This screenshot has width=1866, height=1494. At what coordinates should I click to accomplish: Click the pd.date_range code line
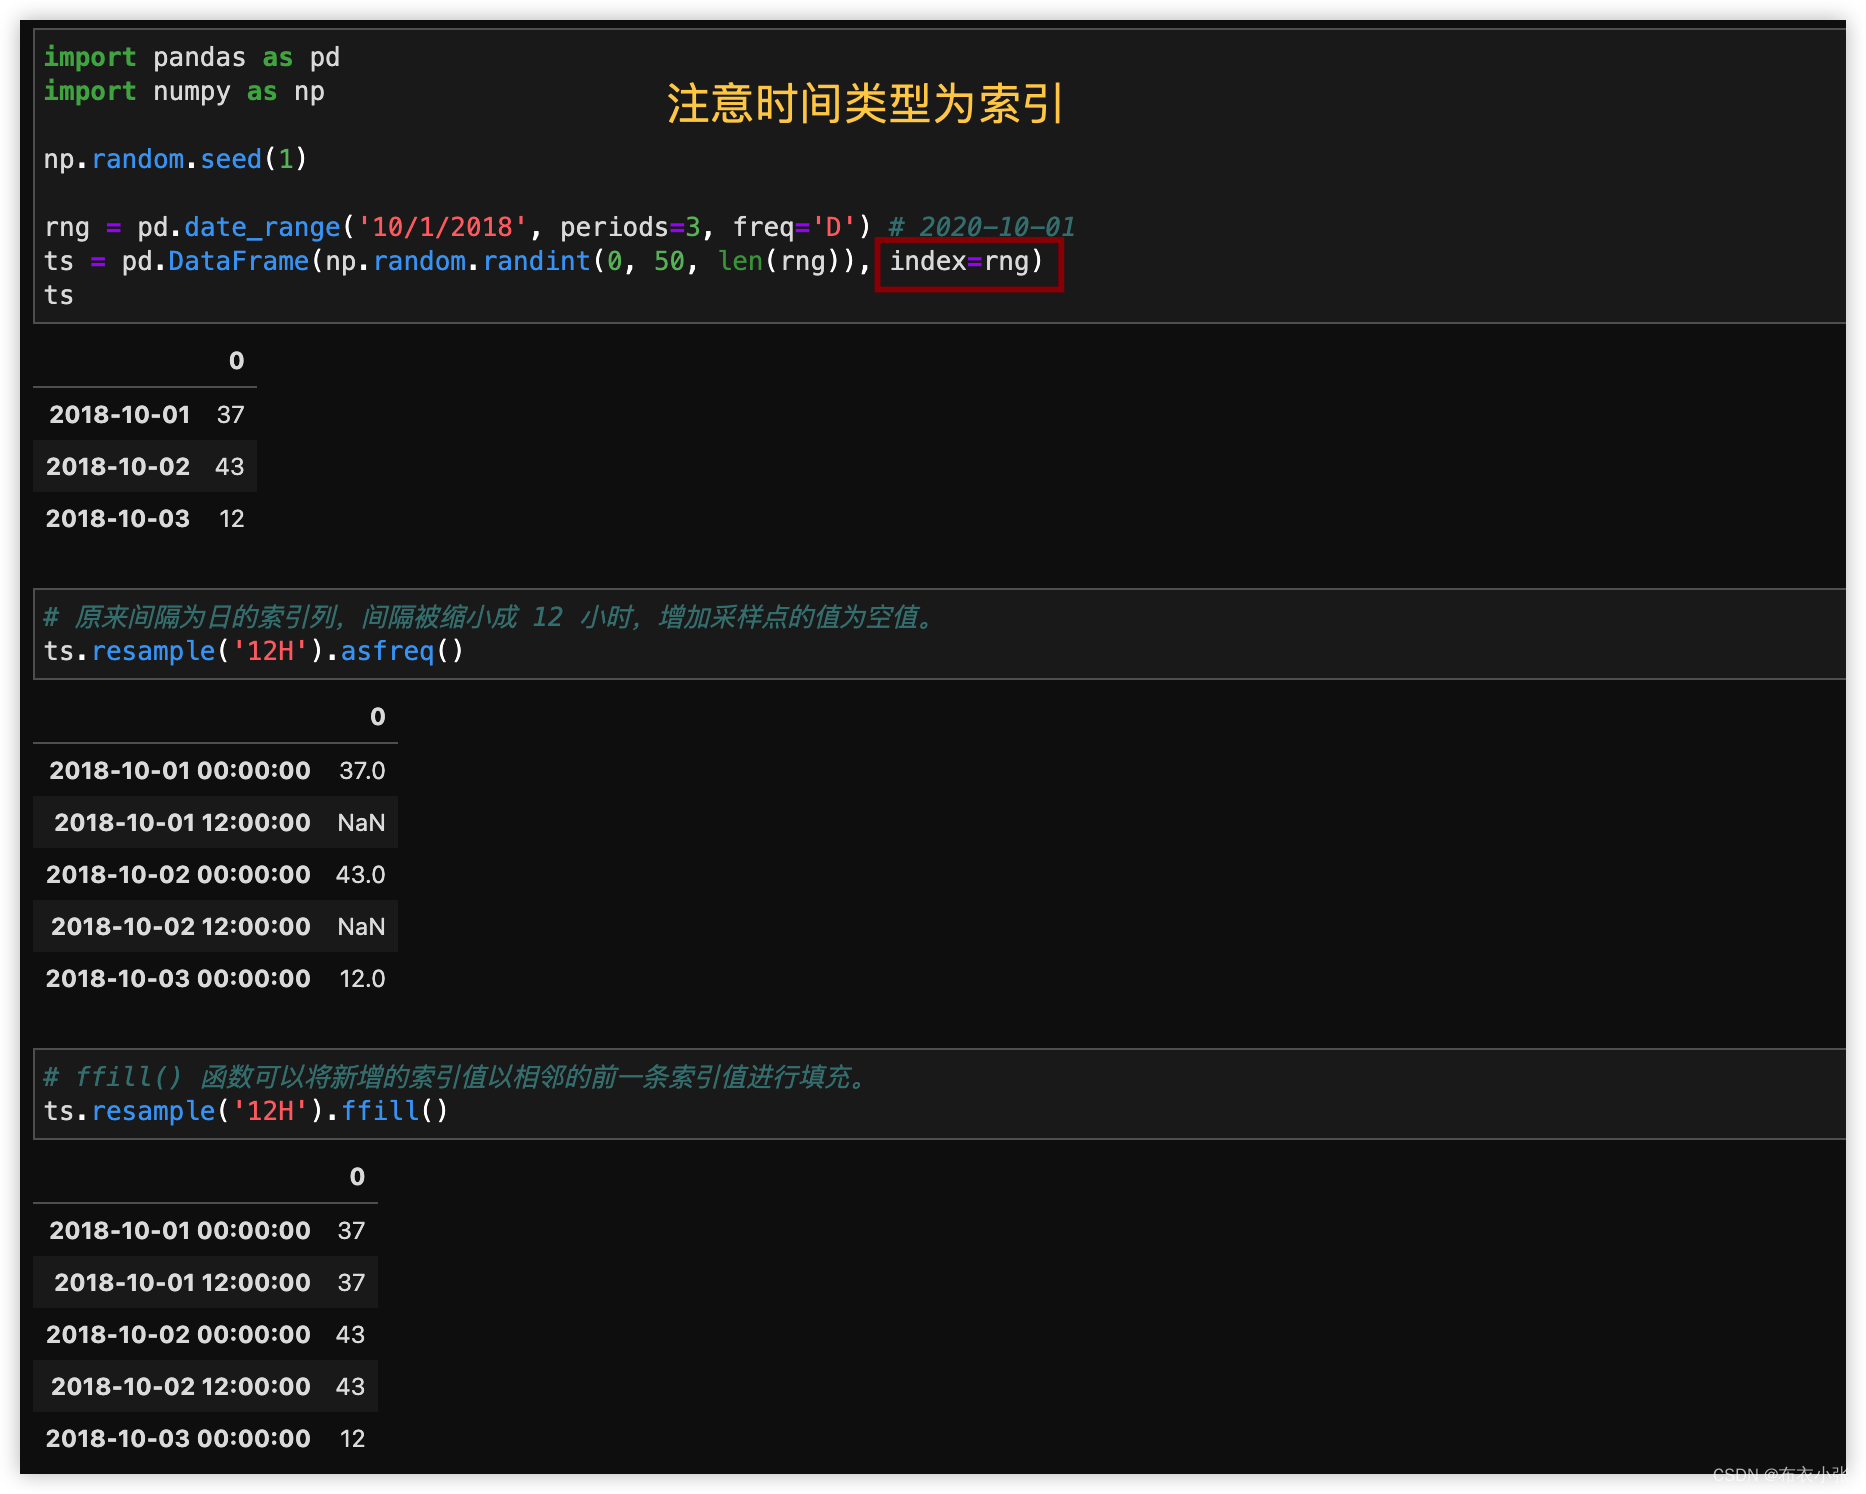[458, 227]
